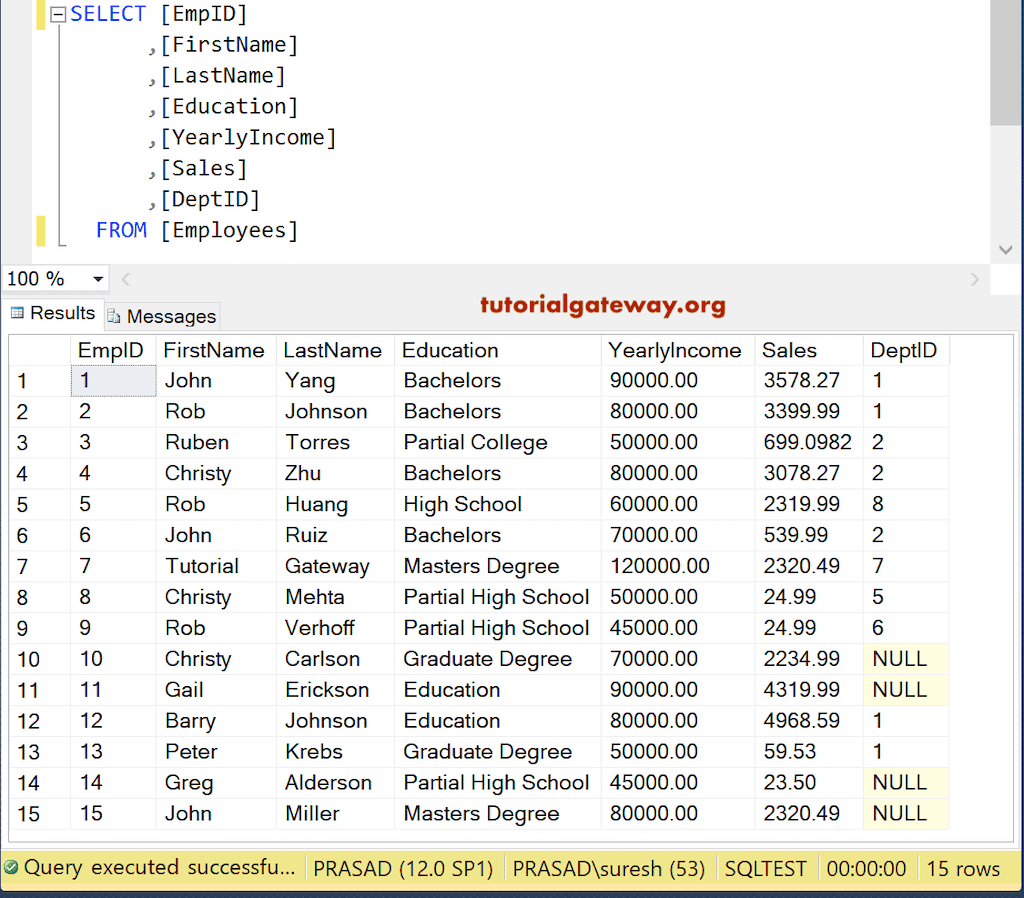Click the 'Partial College' education cell
Image resolution: width=1024 pixels, height=898 pixels.
(498, 443)
